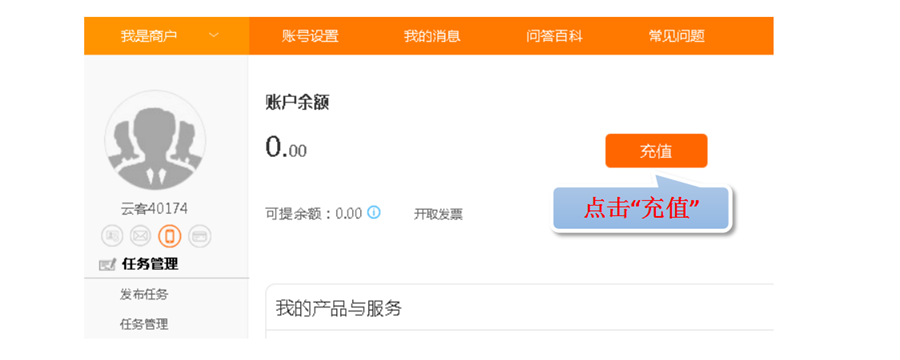Image resolution: width=900 pixels, height=360 pixels.
Task: Select 任务管理 sub-item in the sidebar
Action: point(144,324)
